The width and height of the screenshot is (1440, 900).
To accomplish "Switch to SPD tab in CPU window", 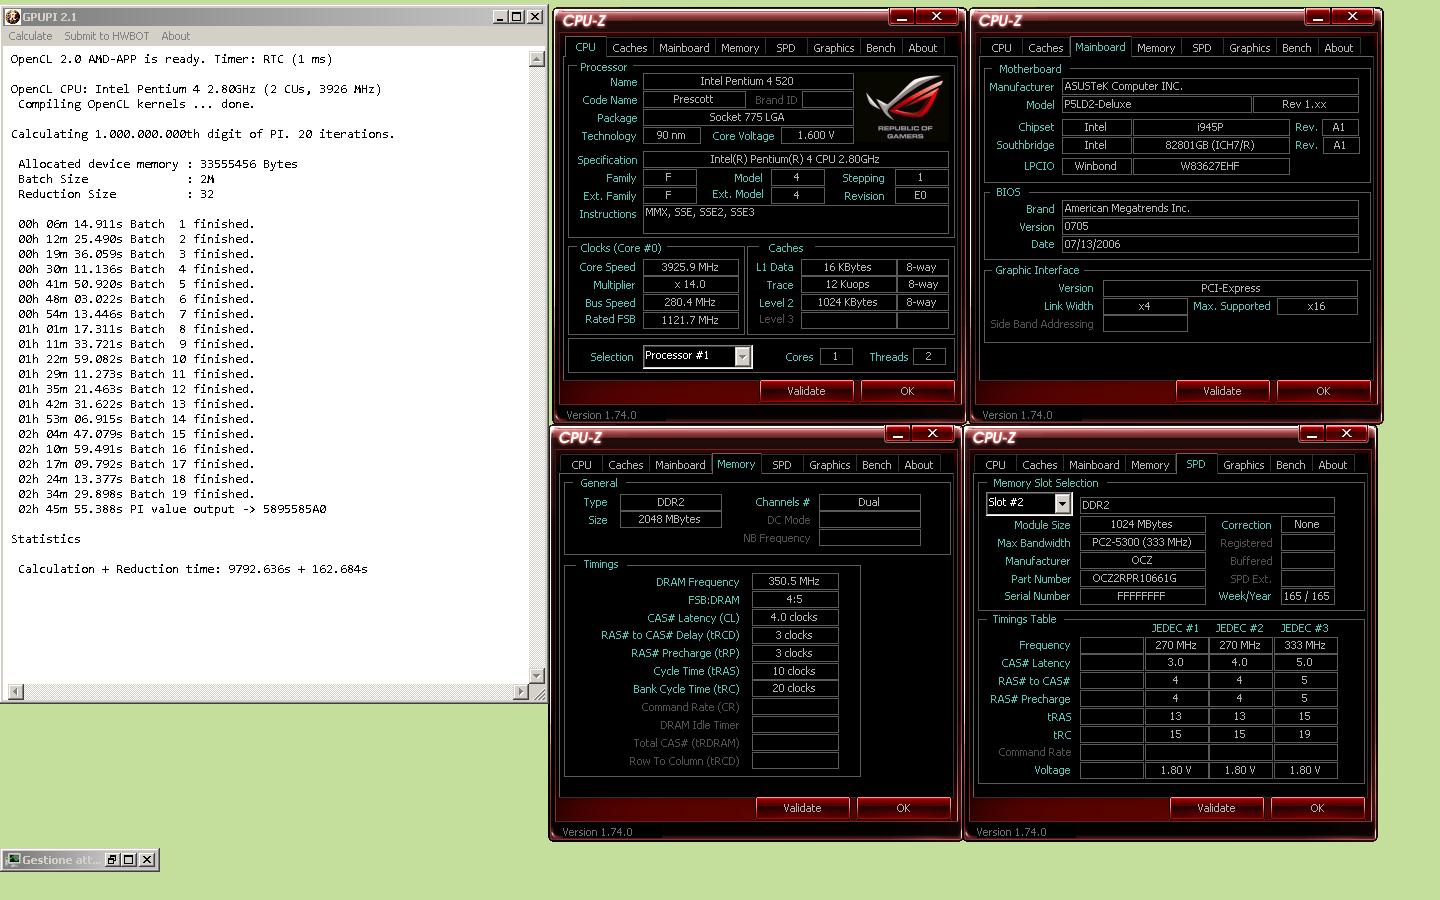I will click(785, 48).
